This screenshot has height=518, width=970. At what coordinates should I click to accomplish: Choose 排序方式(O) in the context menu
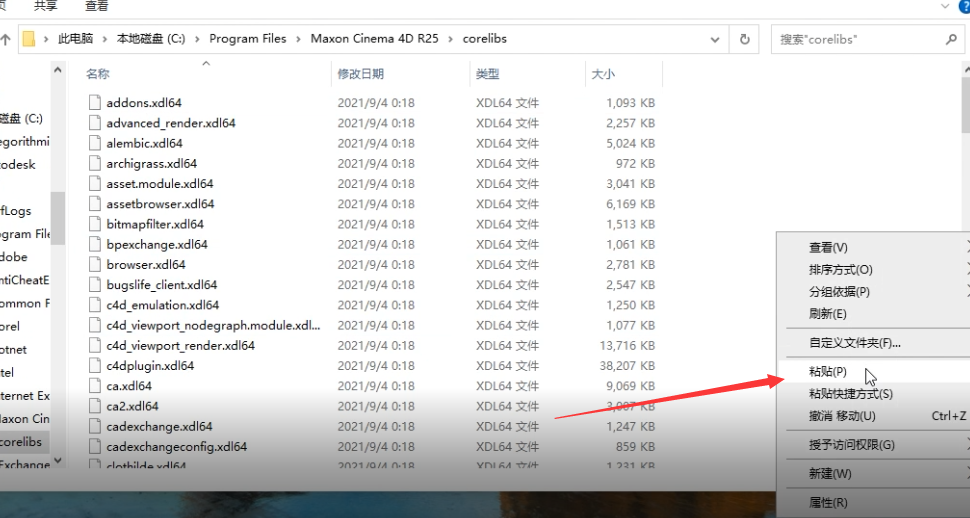point(873,270)
